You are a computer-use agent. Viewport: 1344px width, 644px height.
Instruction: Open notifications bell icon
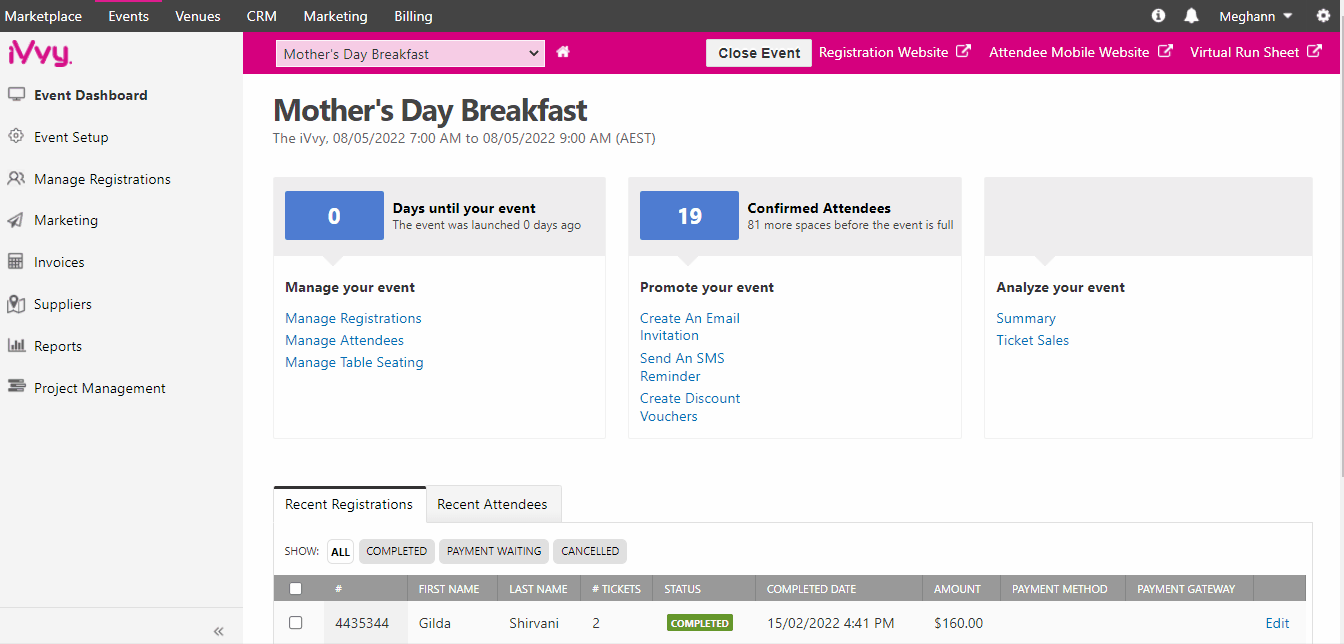pos(1191,16)
